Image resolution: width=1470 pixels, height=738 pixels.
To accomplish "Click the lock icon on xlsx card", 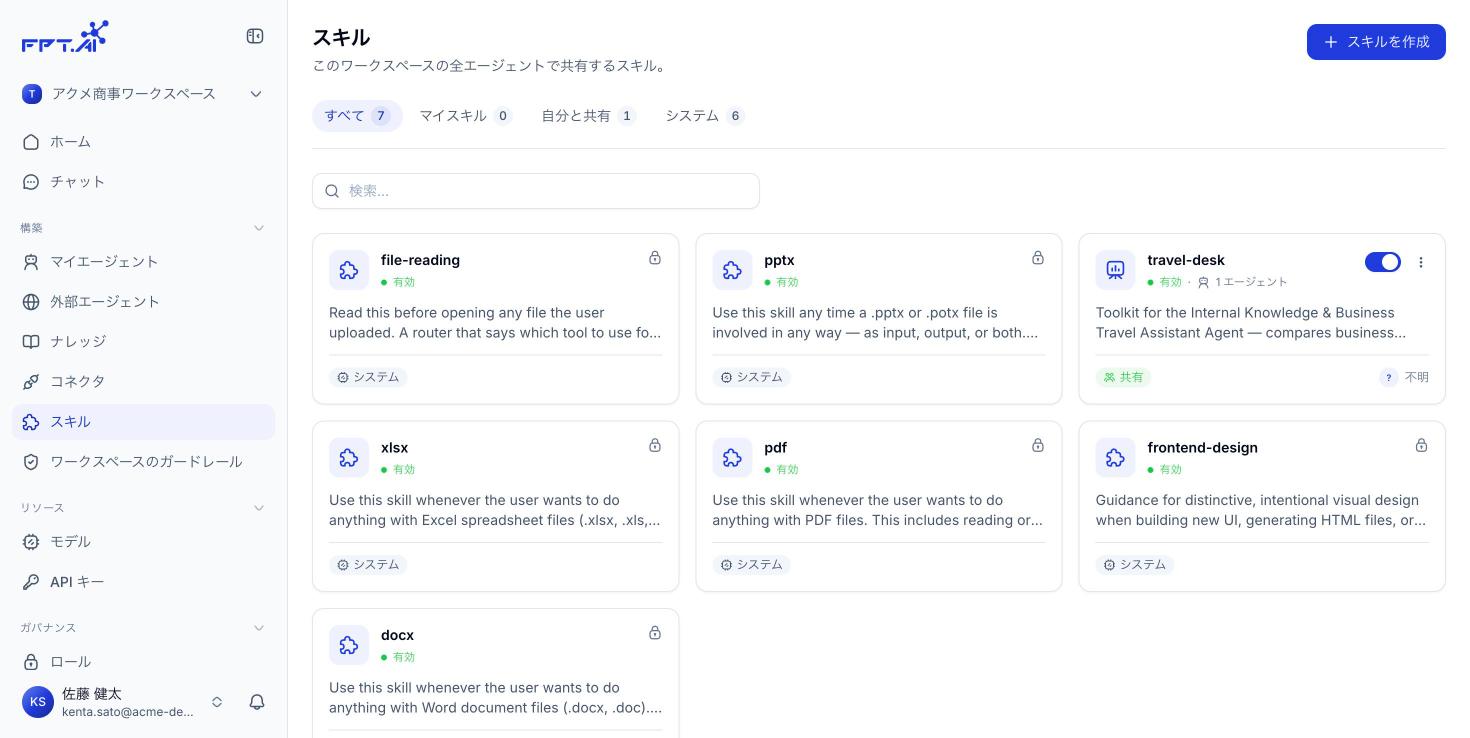I will point(655,445).
